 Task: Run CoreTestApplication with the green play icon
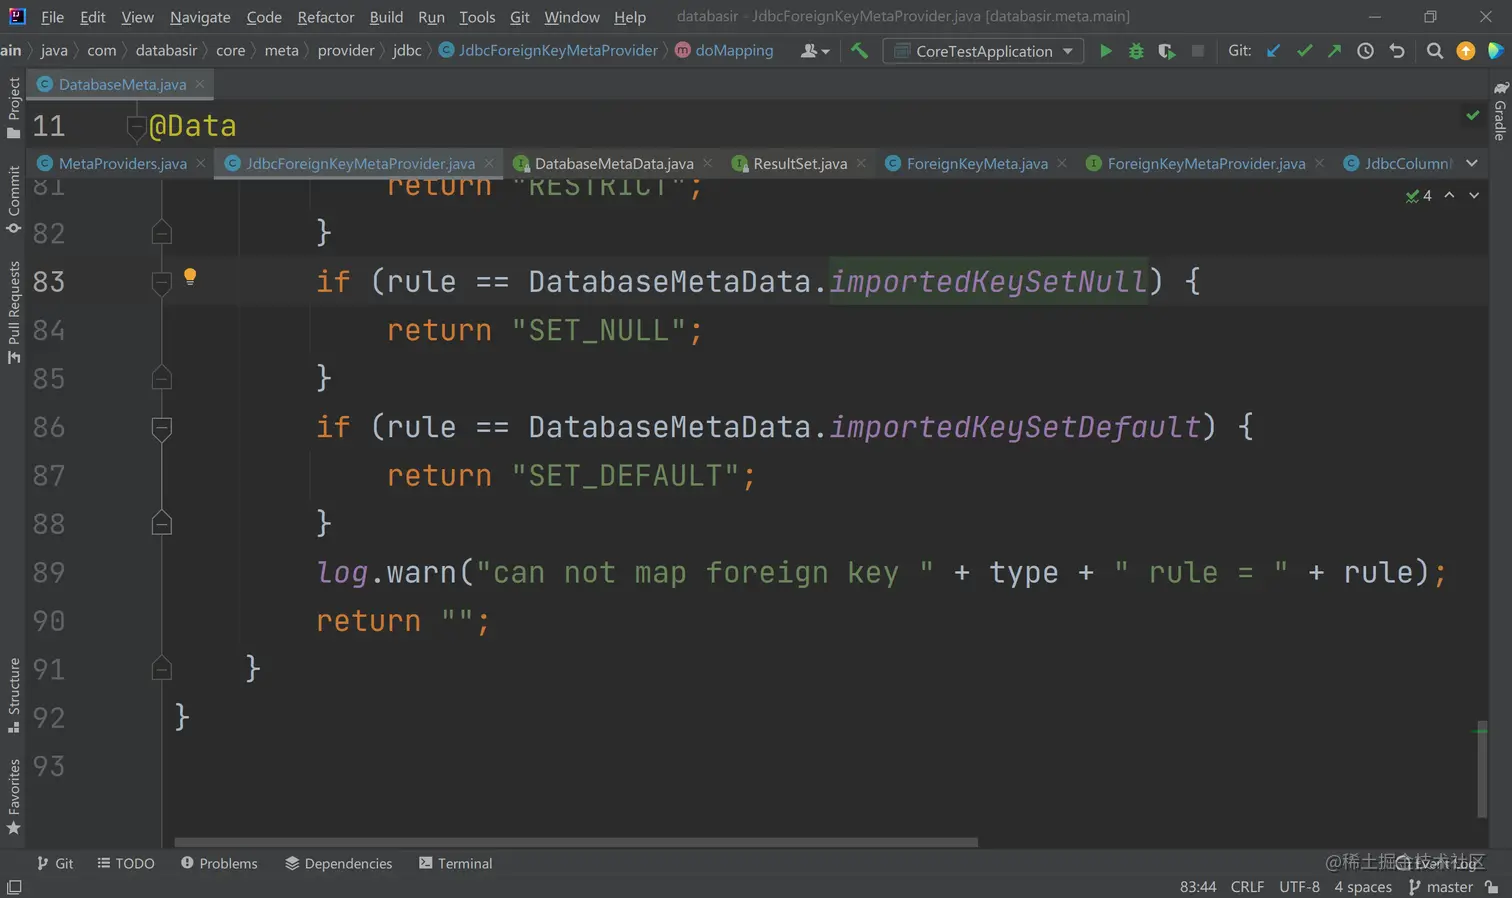click(1105, 51)
